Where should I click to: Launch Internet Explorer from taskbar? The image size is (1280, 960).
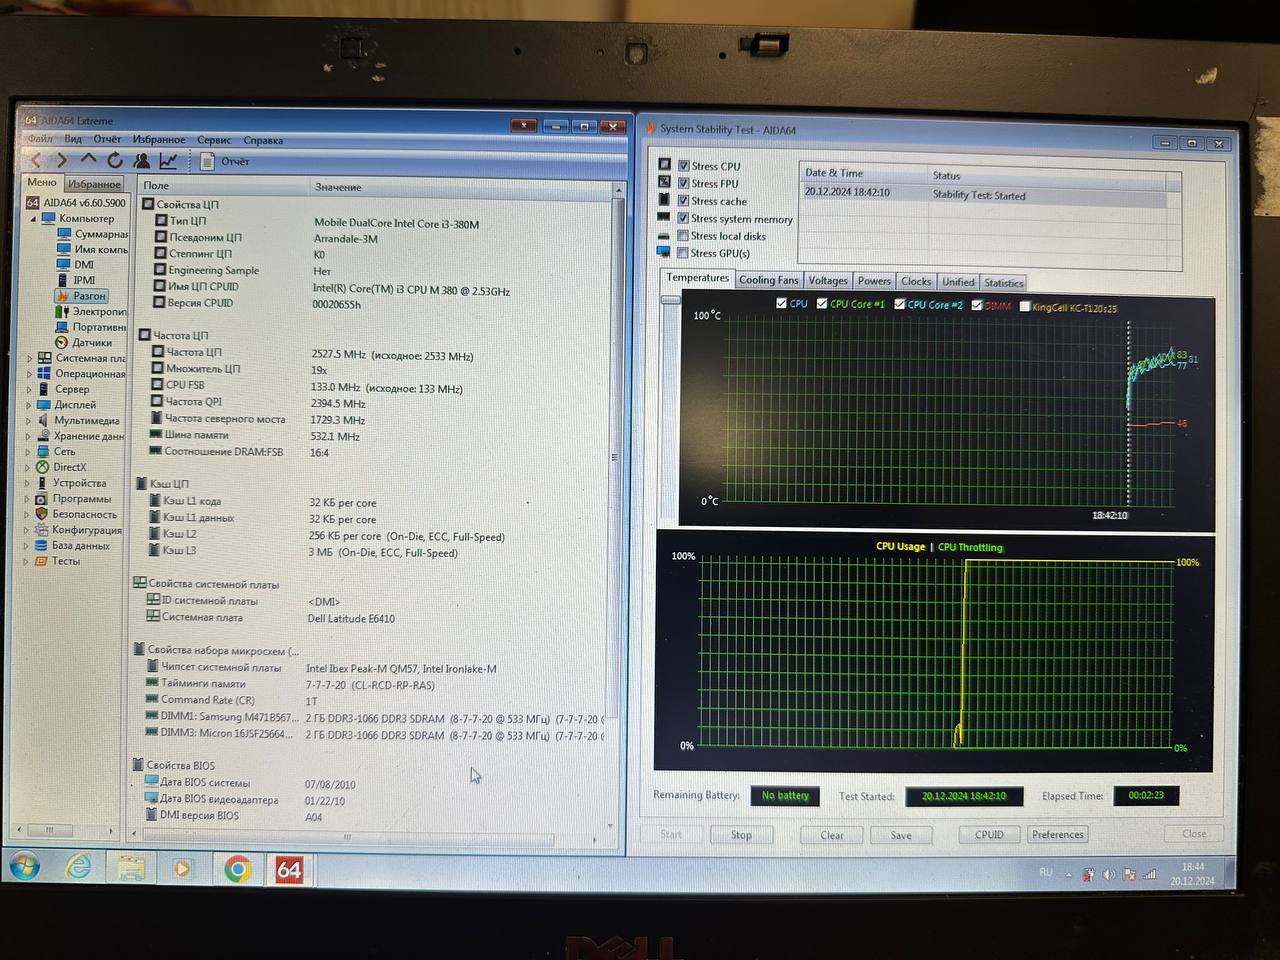(x=78, y=867)
